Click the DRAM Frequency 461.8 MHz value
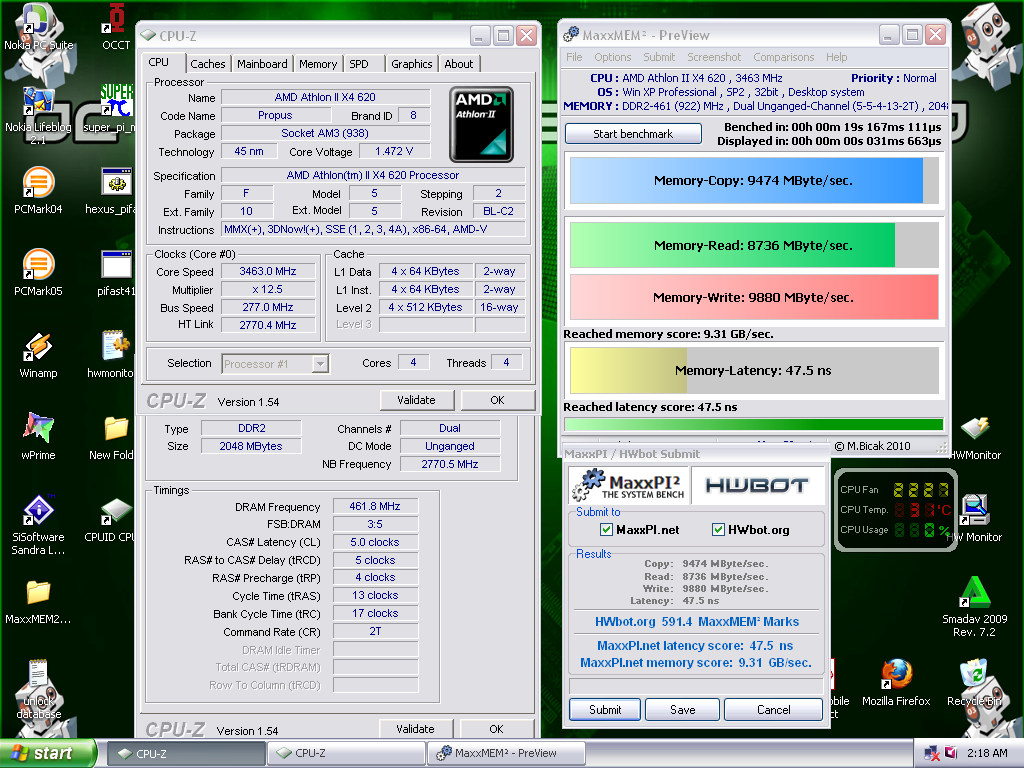The height and width of the screenshot is (768, 1024). (x=375, y=506)
